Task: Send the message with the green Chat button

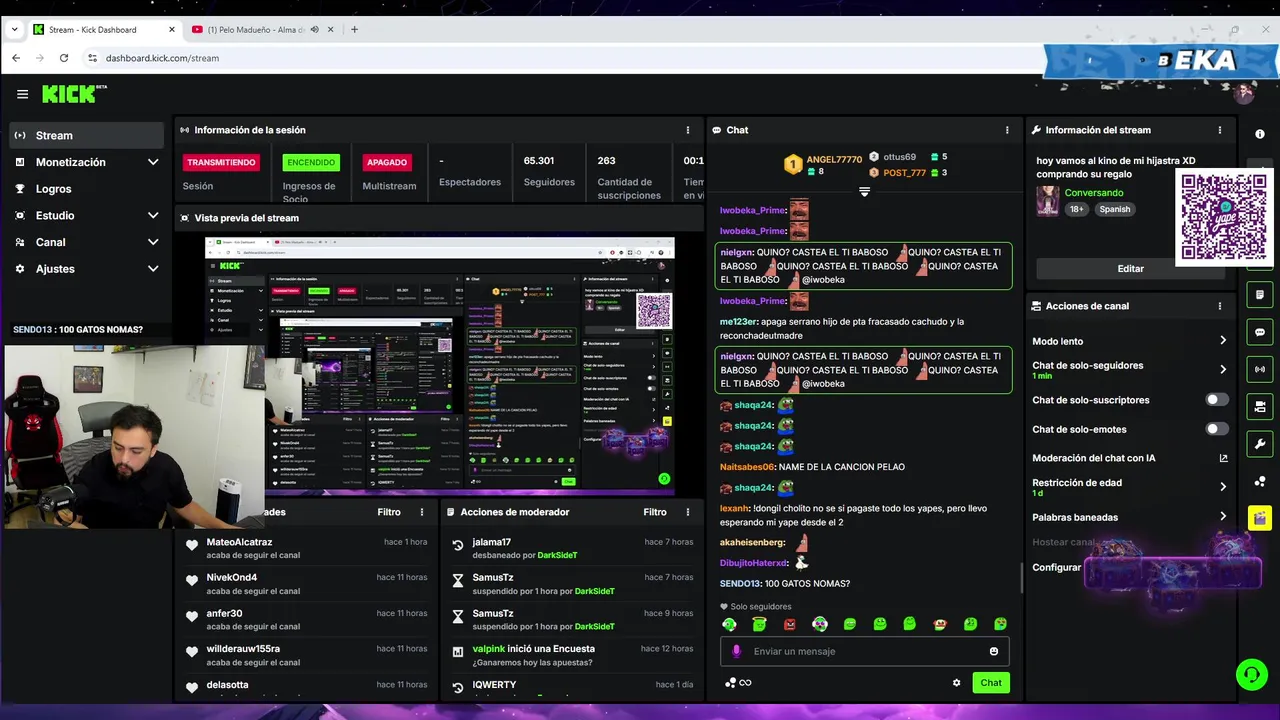Action: pyautogui.click(x=991, y=683)
